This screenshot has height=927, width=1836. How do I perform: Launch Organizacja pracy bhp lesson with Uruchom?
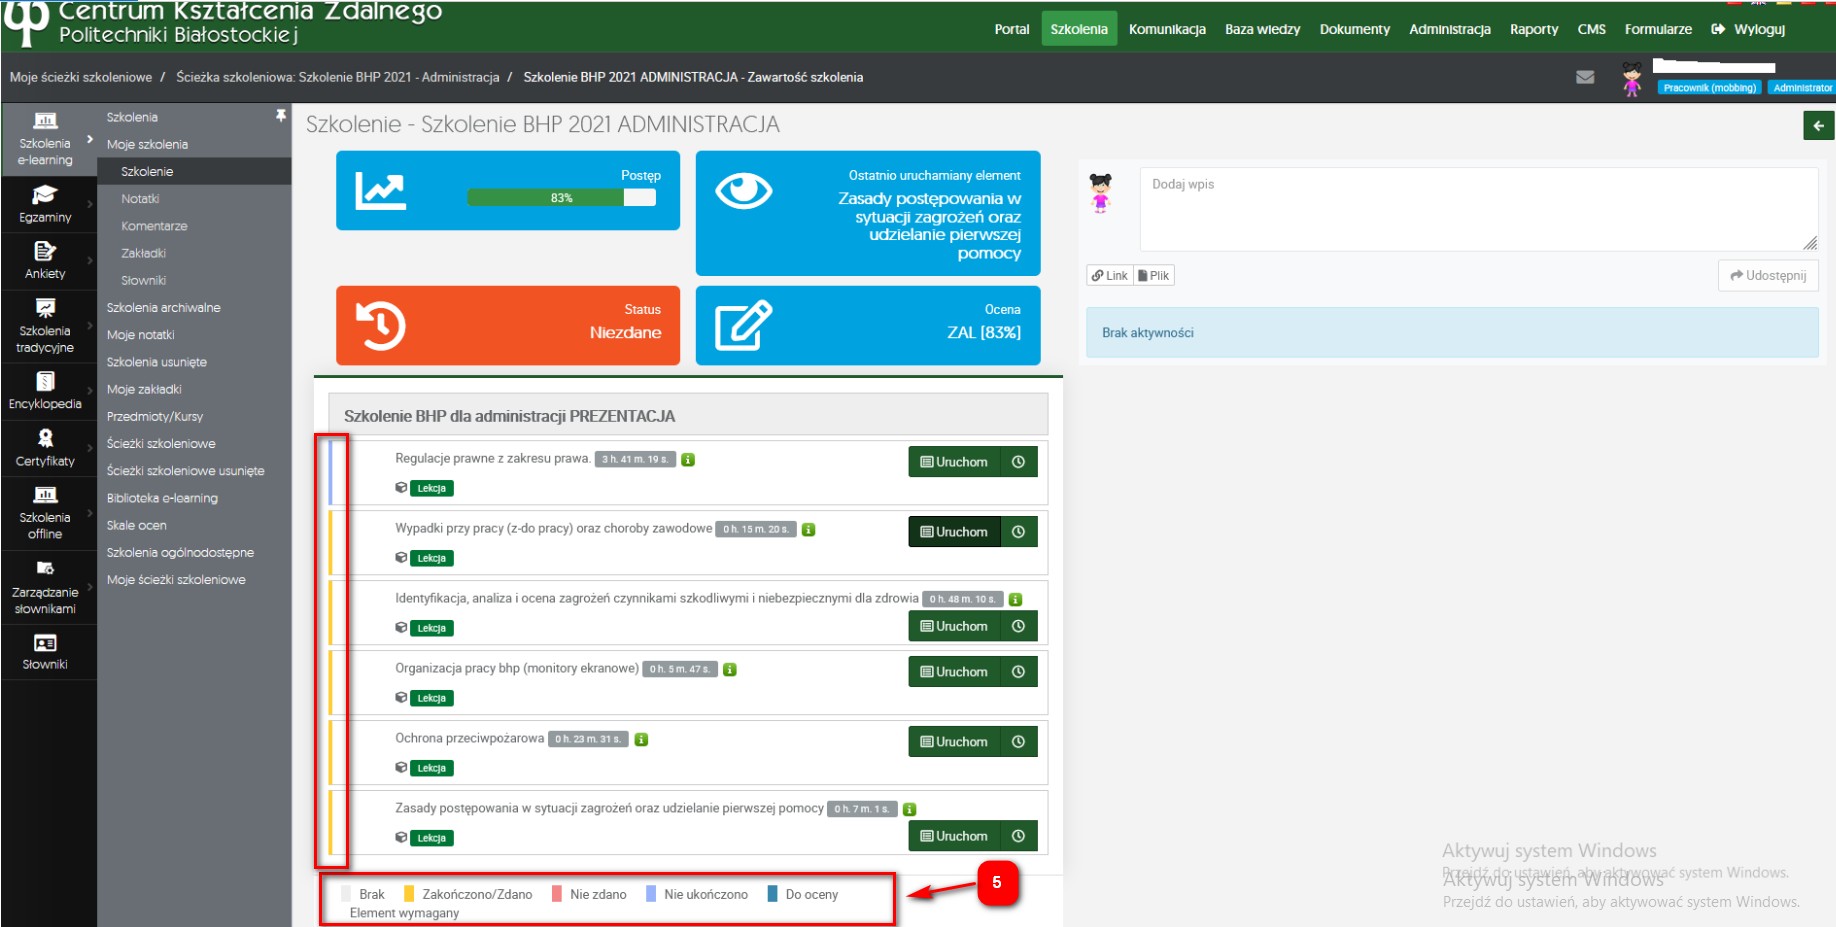click(954, 672)
